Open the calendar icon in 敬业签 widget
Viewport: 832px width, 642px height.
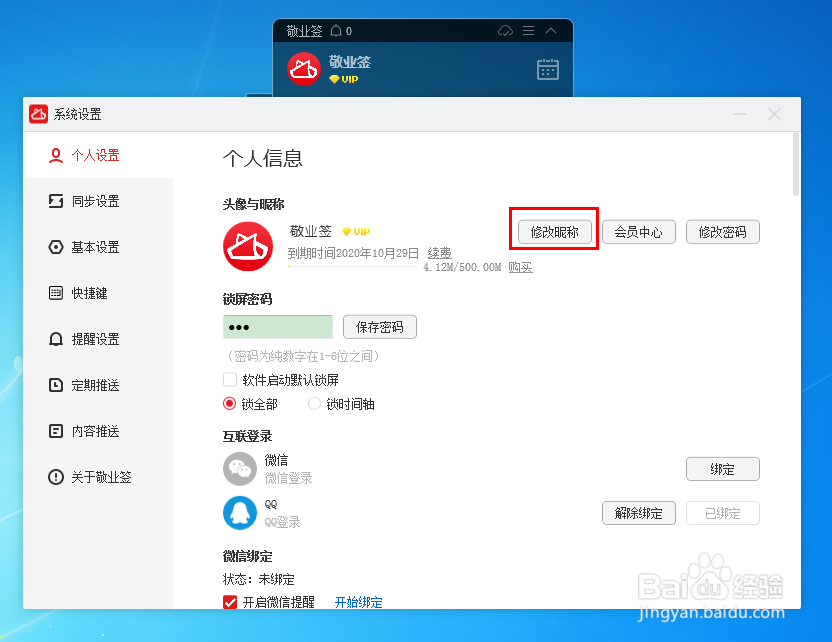tap(548, 69)
